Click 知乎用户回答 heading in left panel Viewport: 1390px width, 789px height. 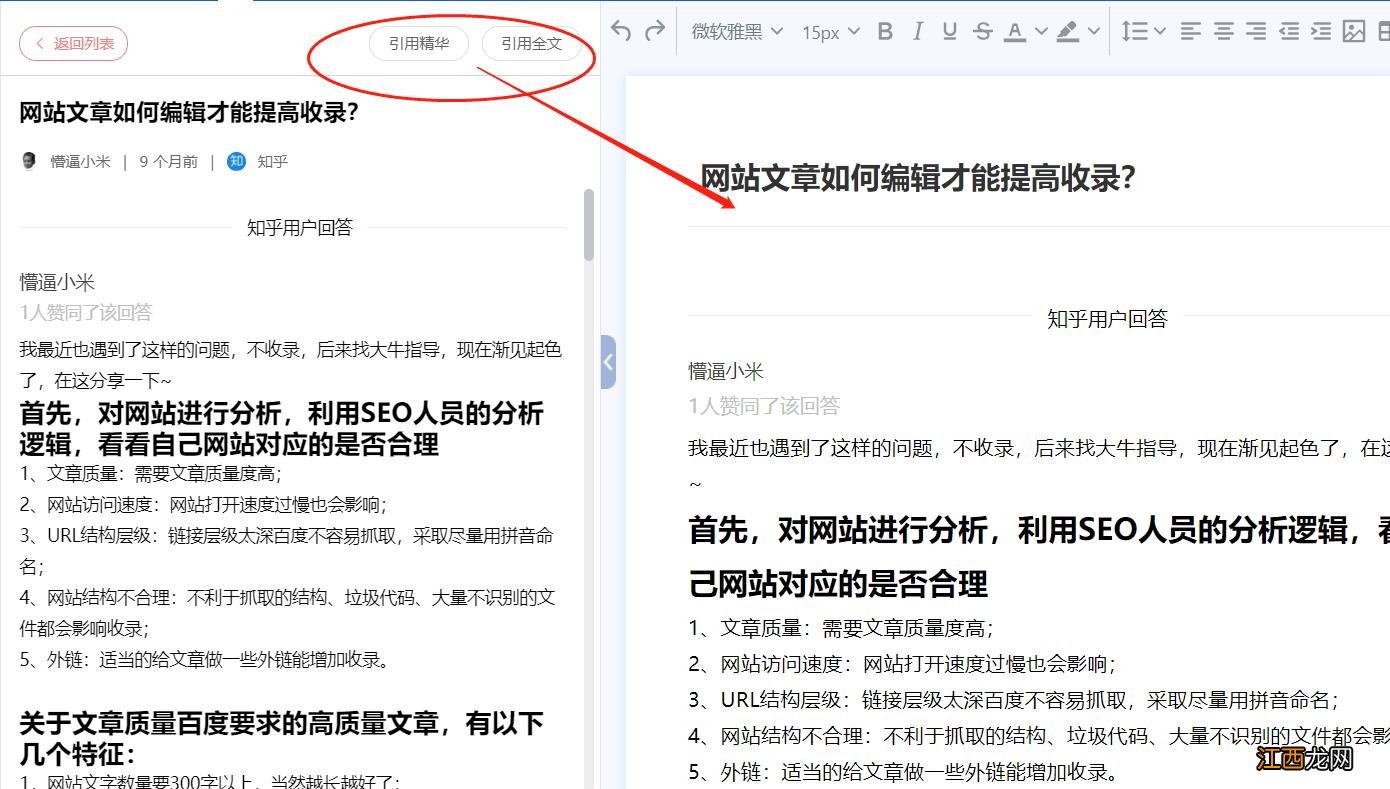[x=300, y=228]
